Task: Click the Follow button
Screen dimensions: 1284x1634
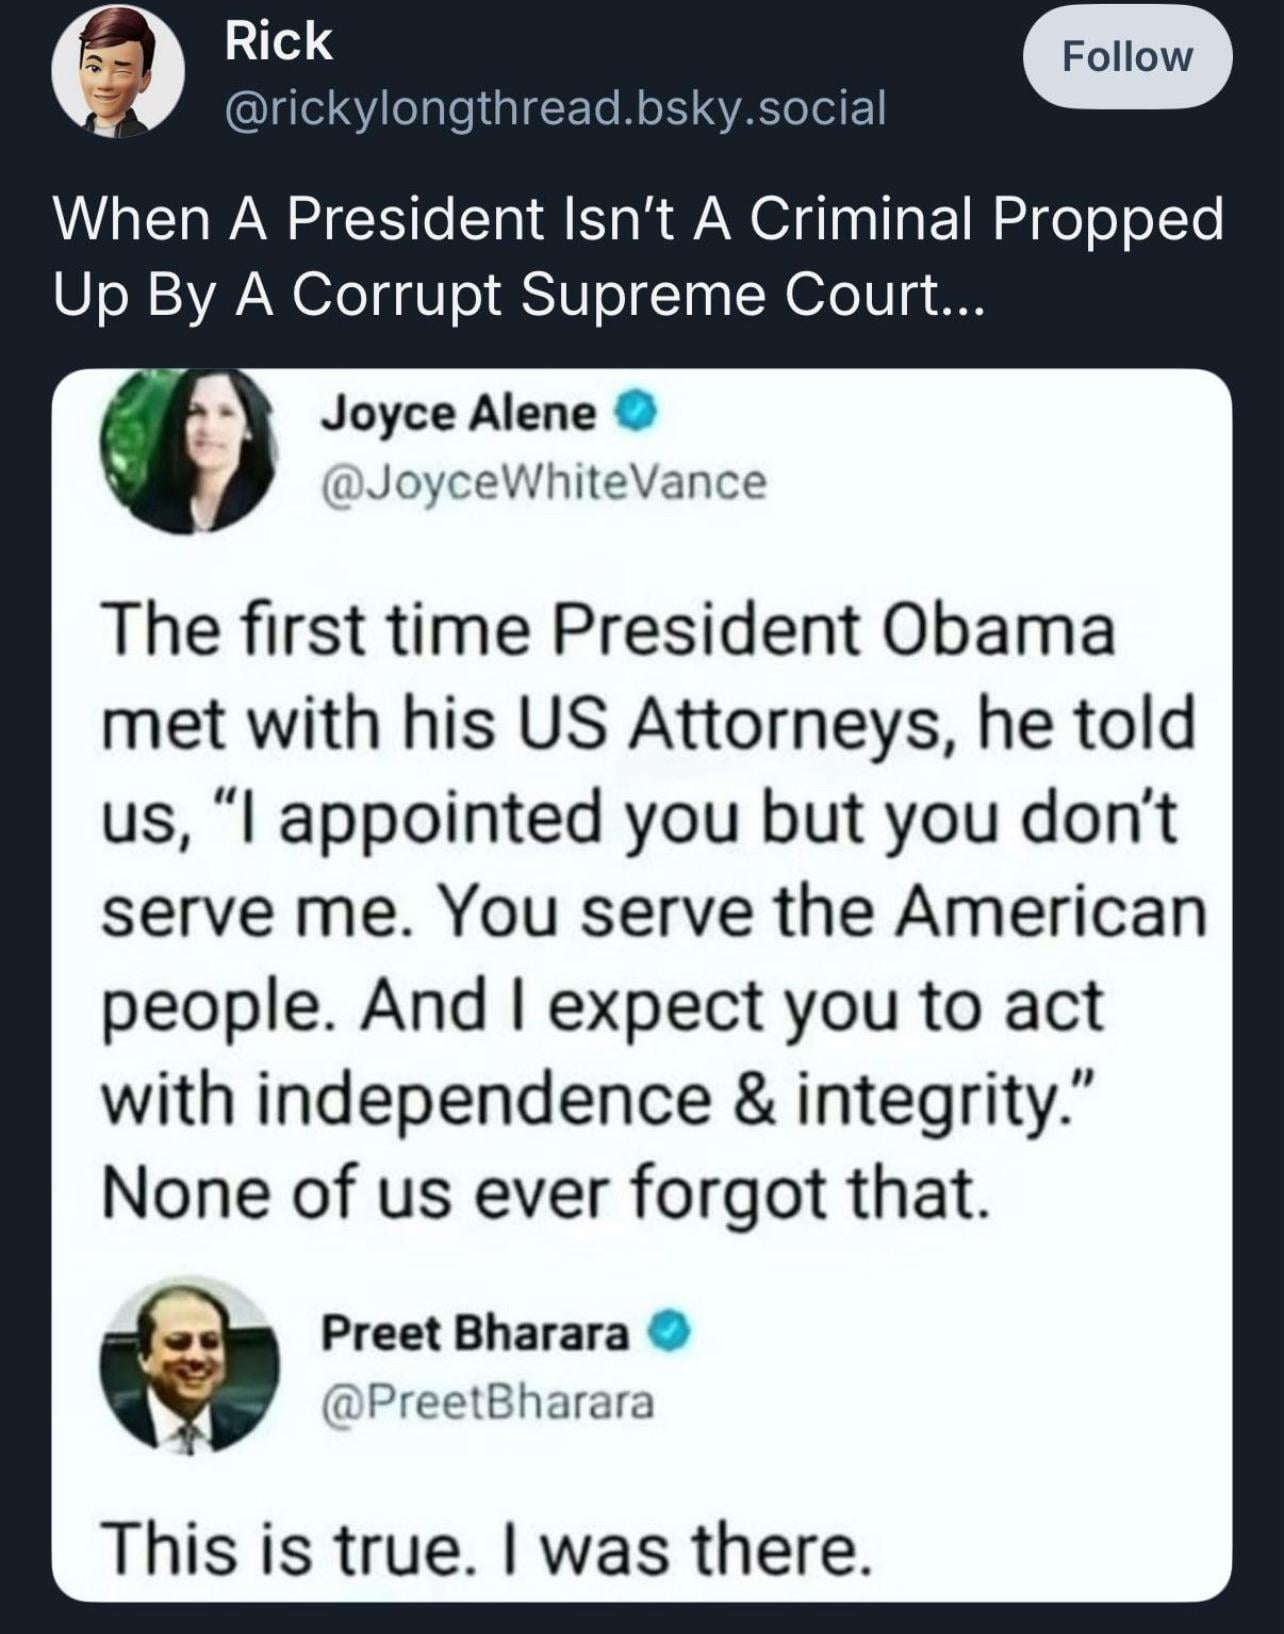Action: 1127,57
